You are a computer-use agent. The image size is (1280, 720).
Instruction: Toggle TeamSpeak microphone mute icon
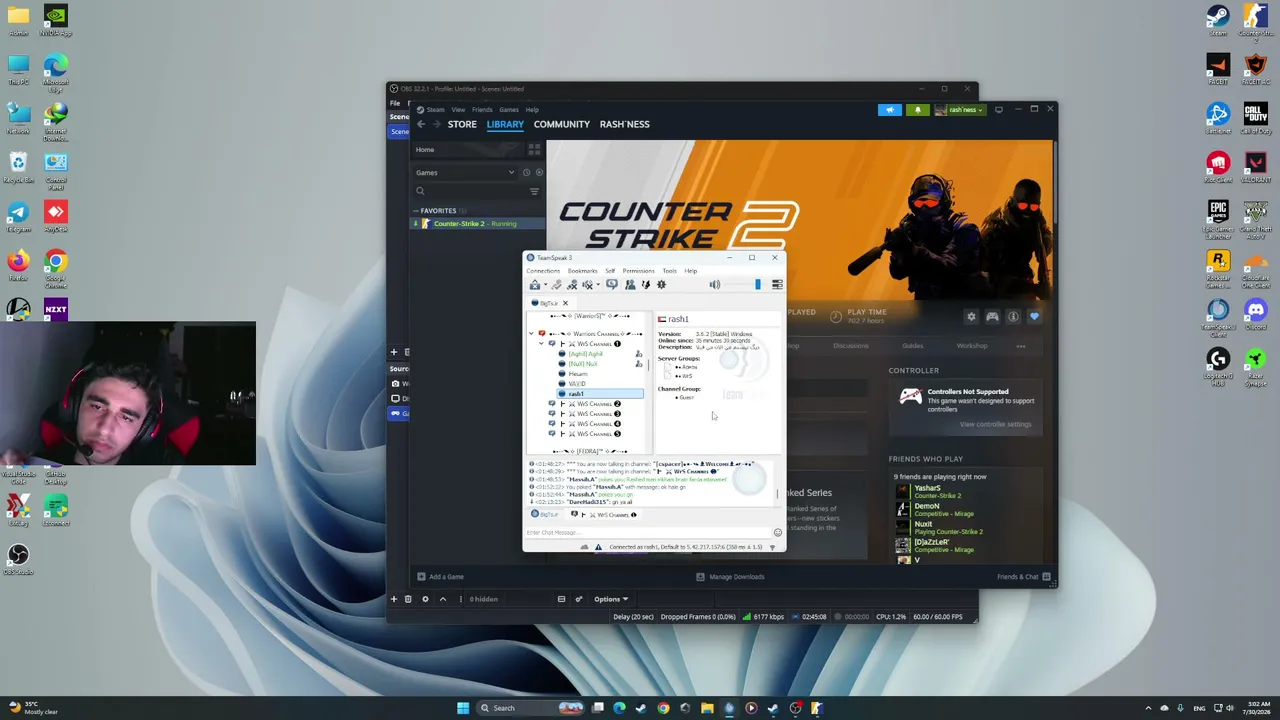tap(572, 285)
